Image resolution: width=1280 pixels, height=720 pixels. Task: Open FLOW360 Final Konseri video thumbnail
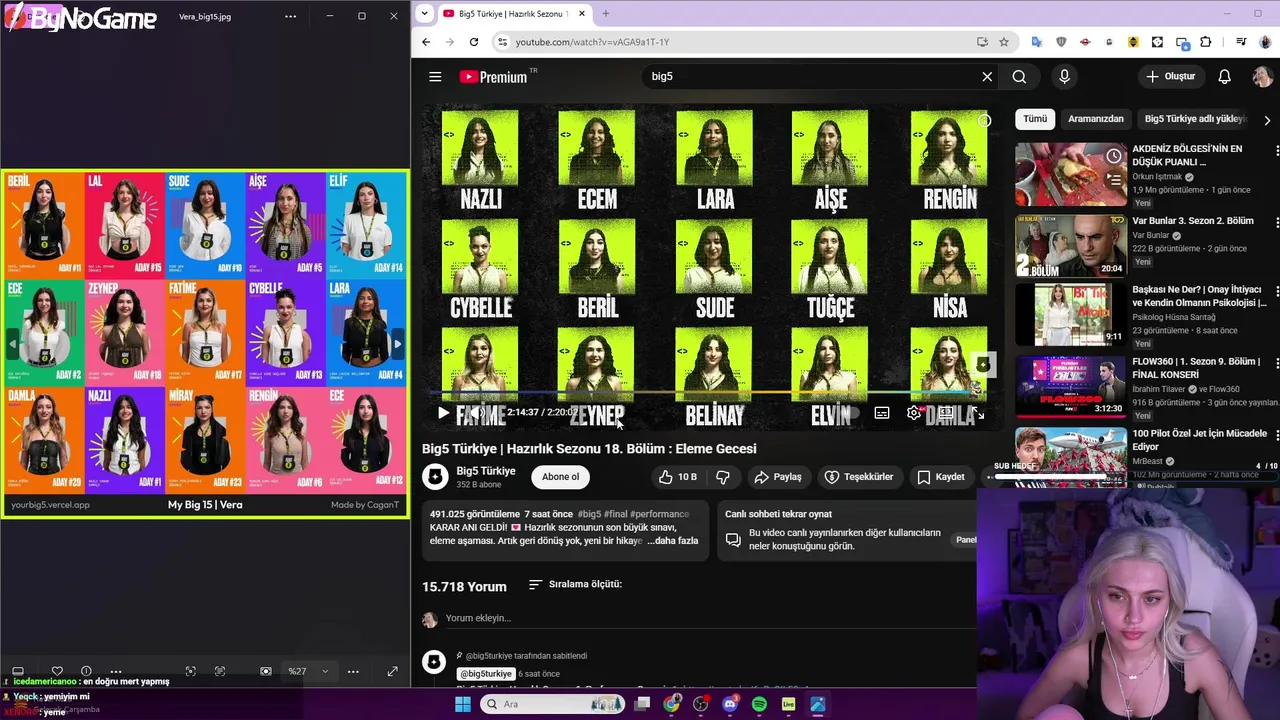pyautogui.click(x=1071, y=389)
